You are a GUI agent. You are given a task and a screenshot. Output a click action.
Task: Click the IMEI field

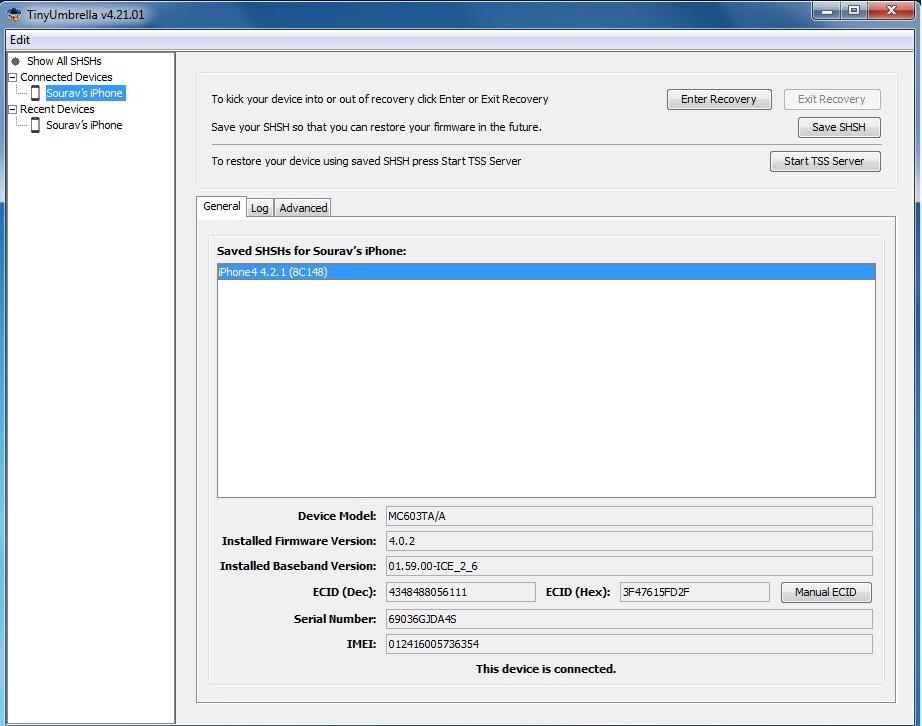click(629, 644)
